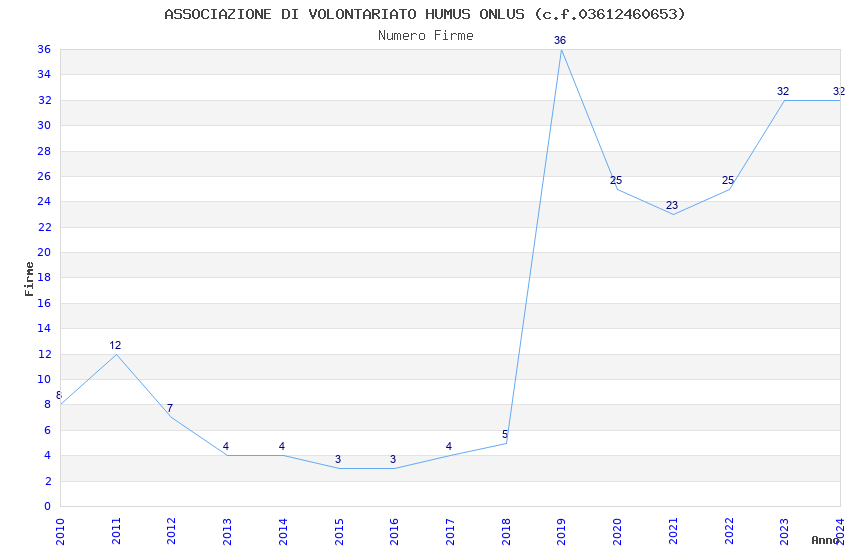Click the vertical 'Firme' axis label
Screen dimensions: 850x550
pos(29,279)
